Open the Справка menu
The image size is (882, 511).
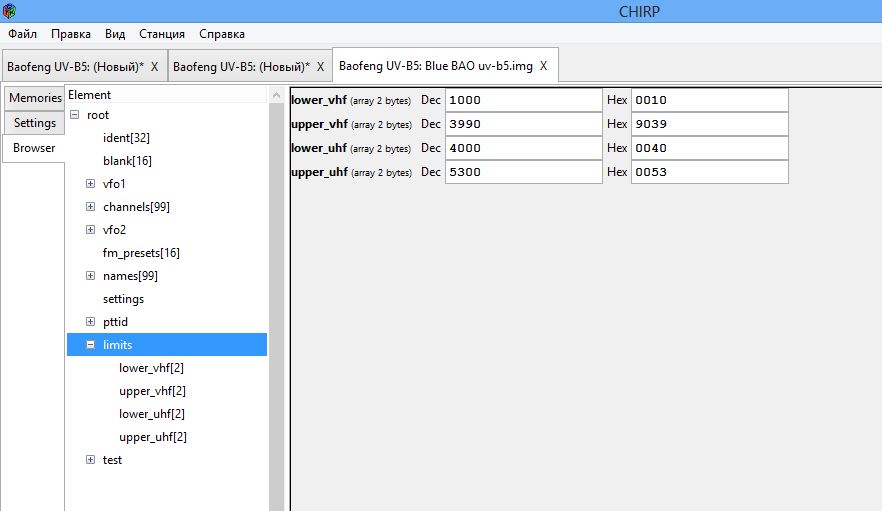tap(222, 34)
